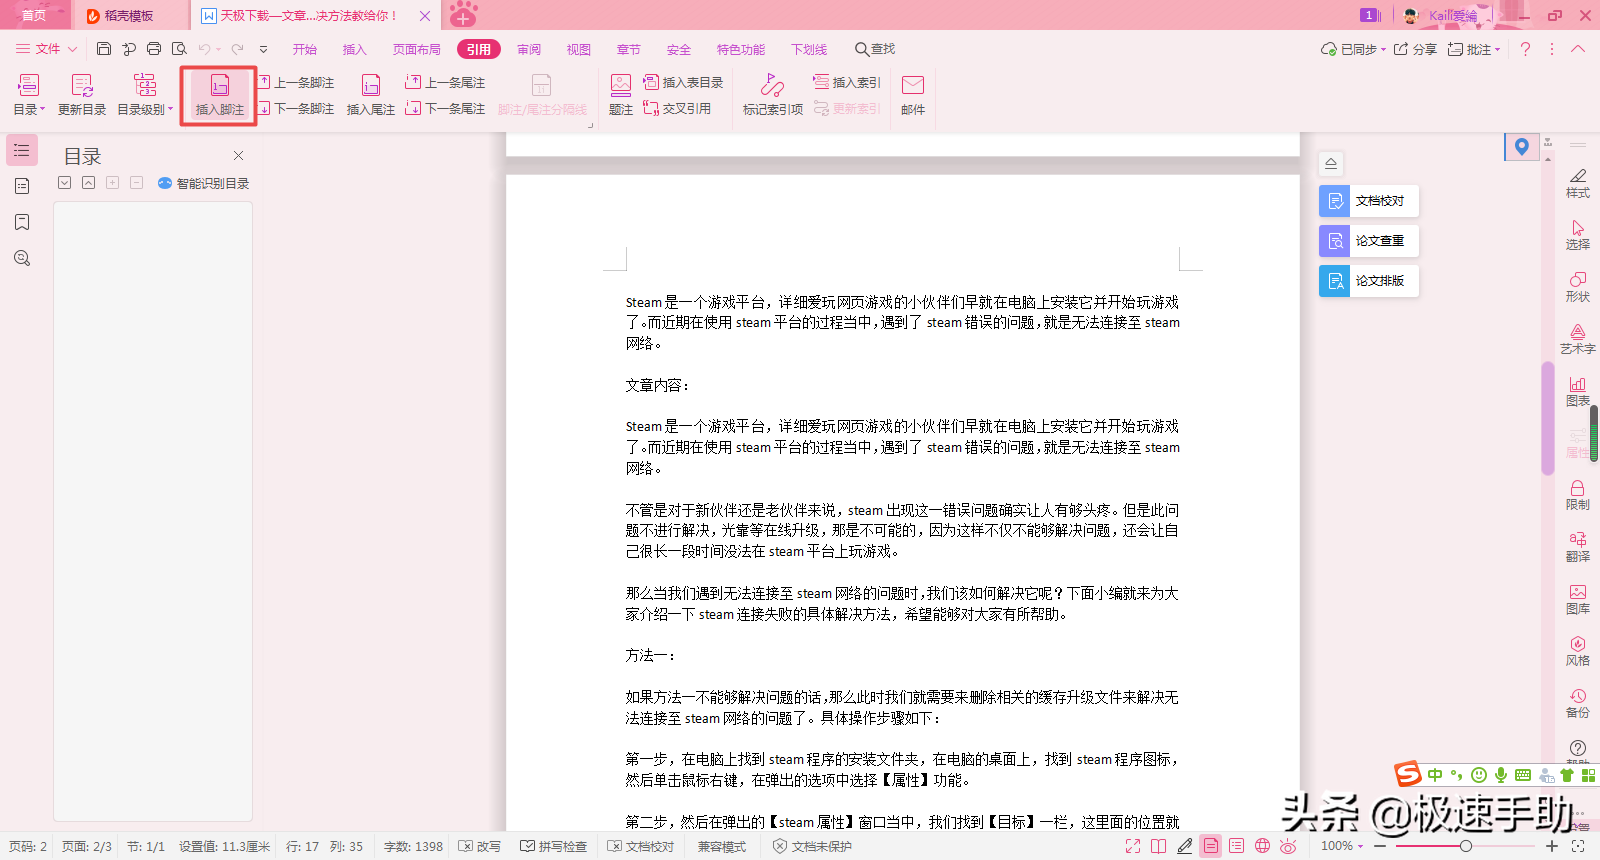The width and height of the screenshot is (1600, 860).
Task: Click the zoom out minus button
Action: click(x=1380, y=846)
